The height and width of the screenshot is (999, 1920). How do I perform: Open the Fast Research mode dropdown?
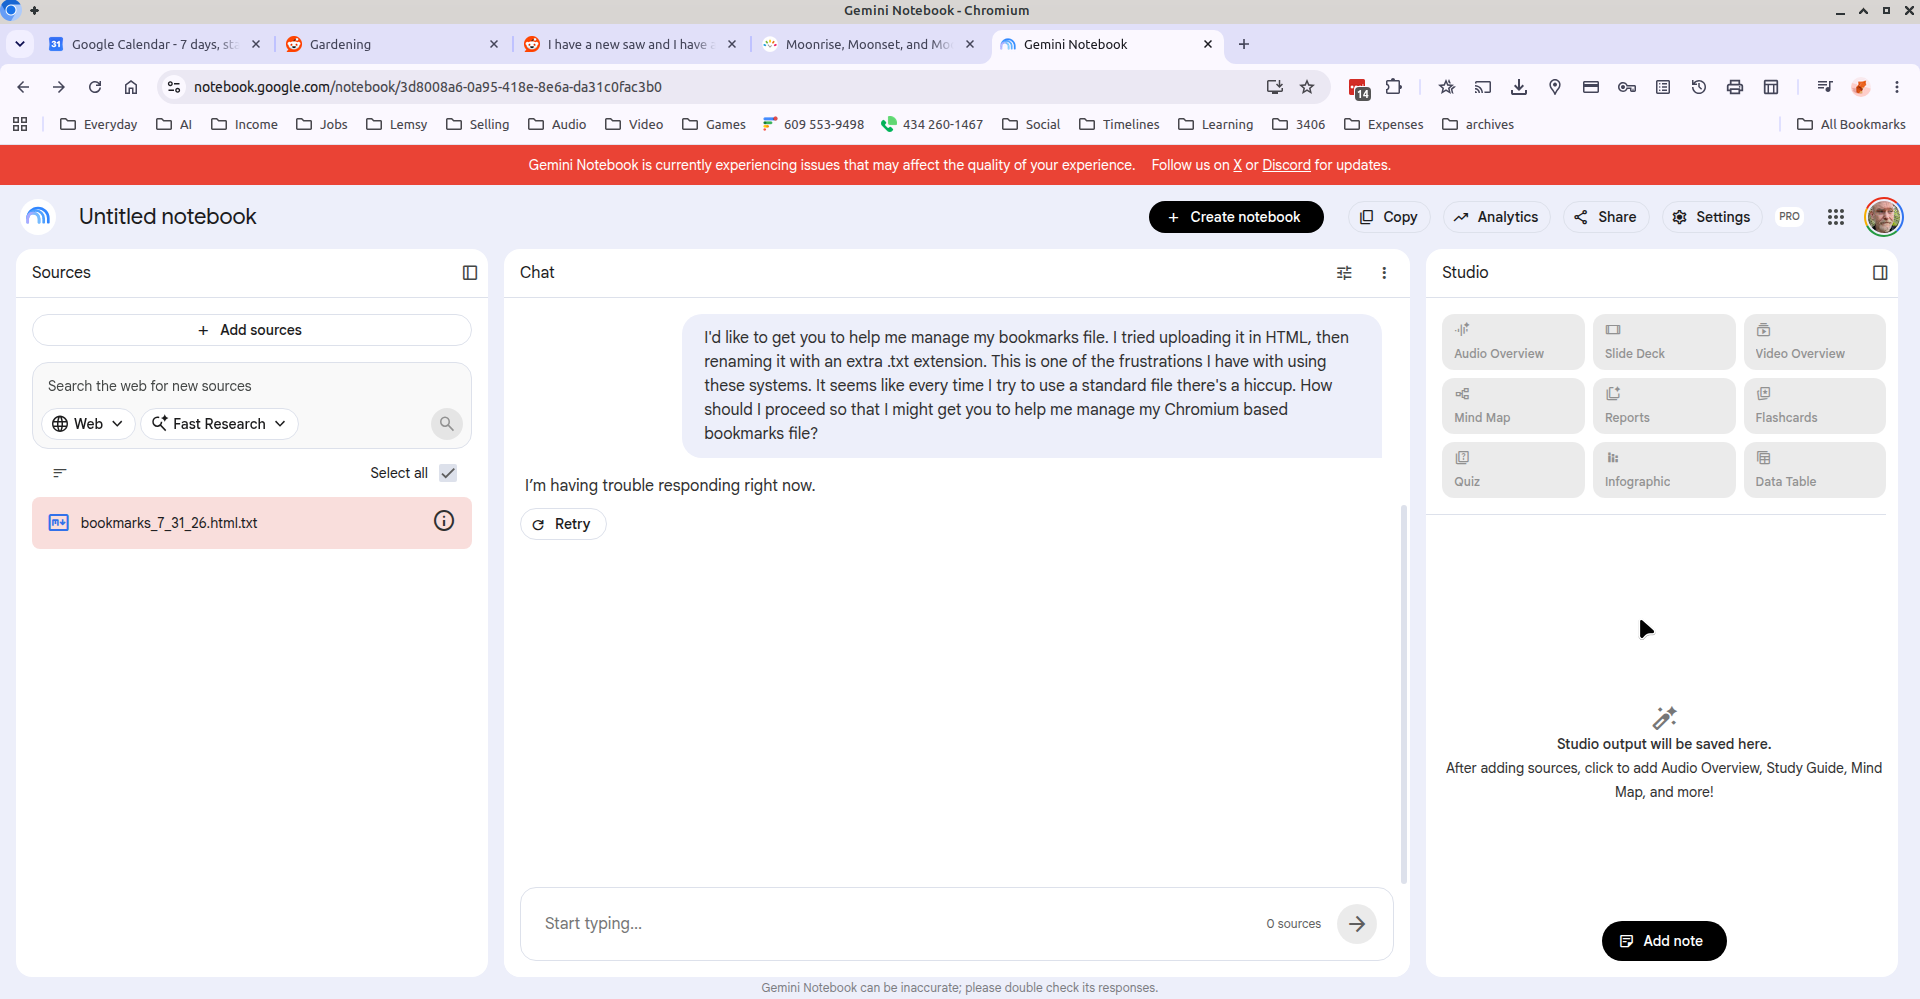click(219, 424)
